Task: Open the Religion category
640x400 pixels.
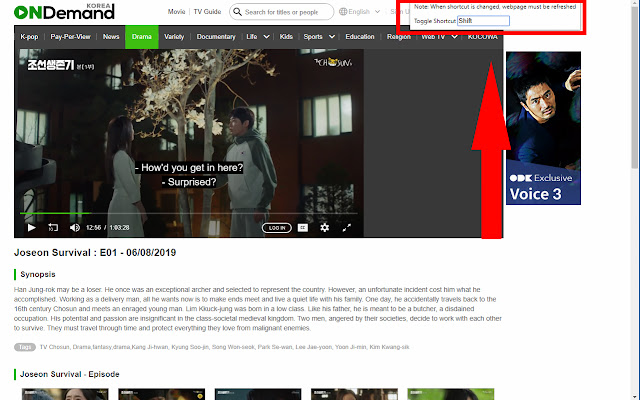Action: 399,37
